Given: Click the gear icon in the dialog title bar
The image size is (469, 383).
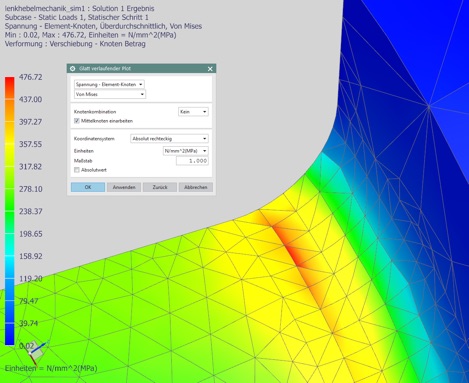Looking at the screenshot, I should click(x=72, y=69).
